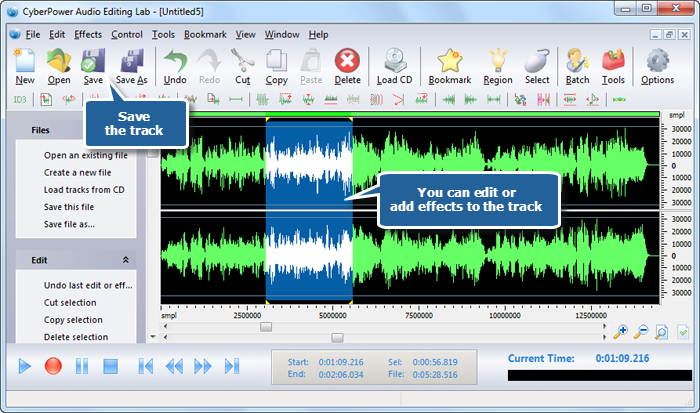Screen dimensions: 700x413
Task: Jump to the end of the track
Action: point(232,367)
